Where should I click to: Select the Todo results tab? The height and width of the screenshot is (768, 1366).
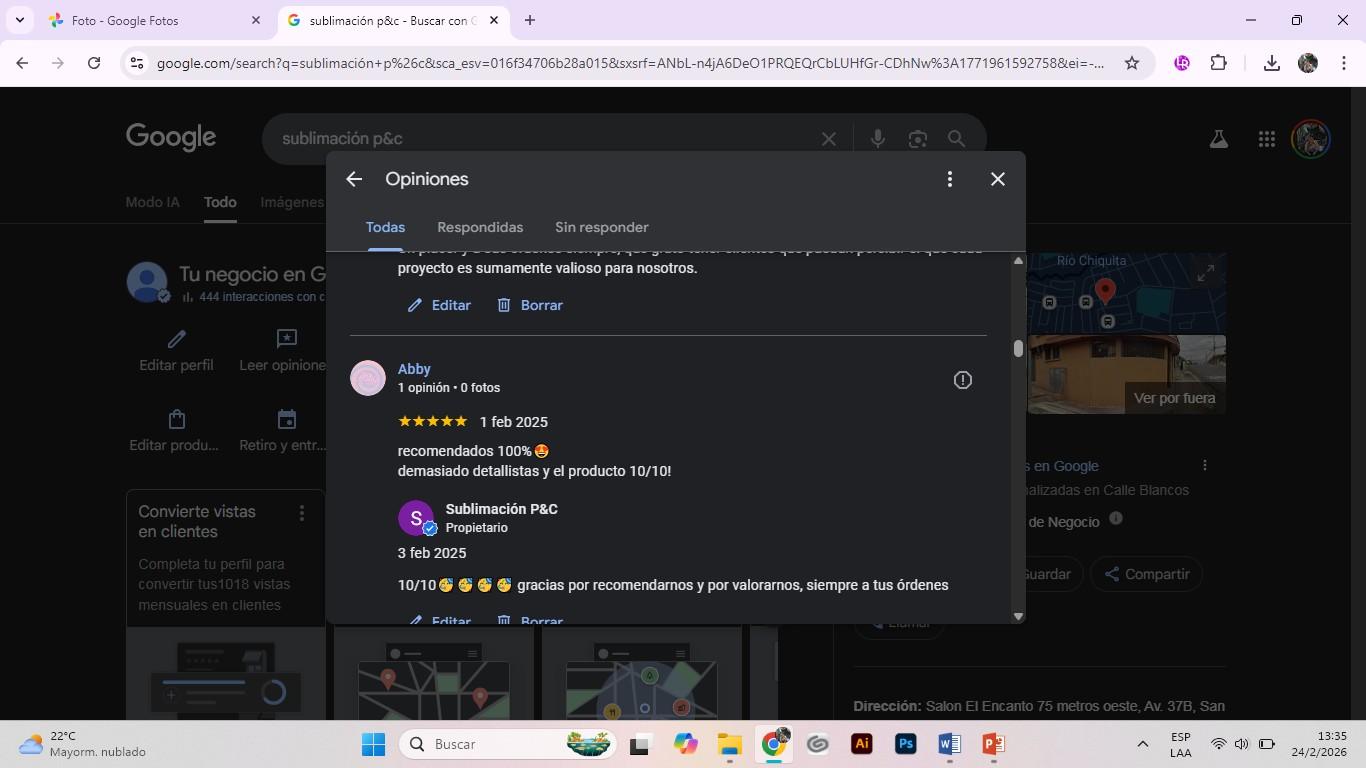coord(220,202)
